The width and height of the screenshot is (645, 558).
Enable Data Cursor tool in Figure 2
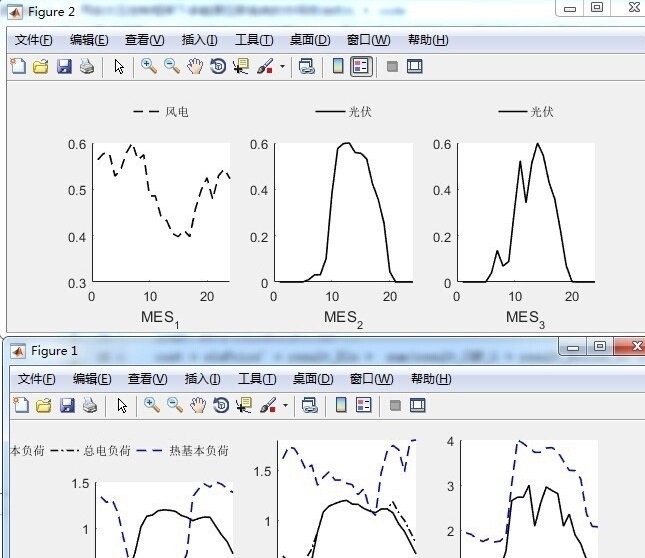[241, 66]
